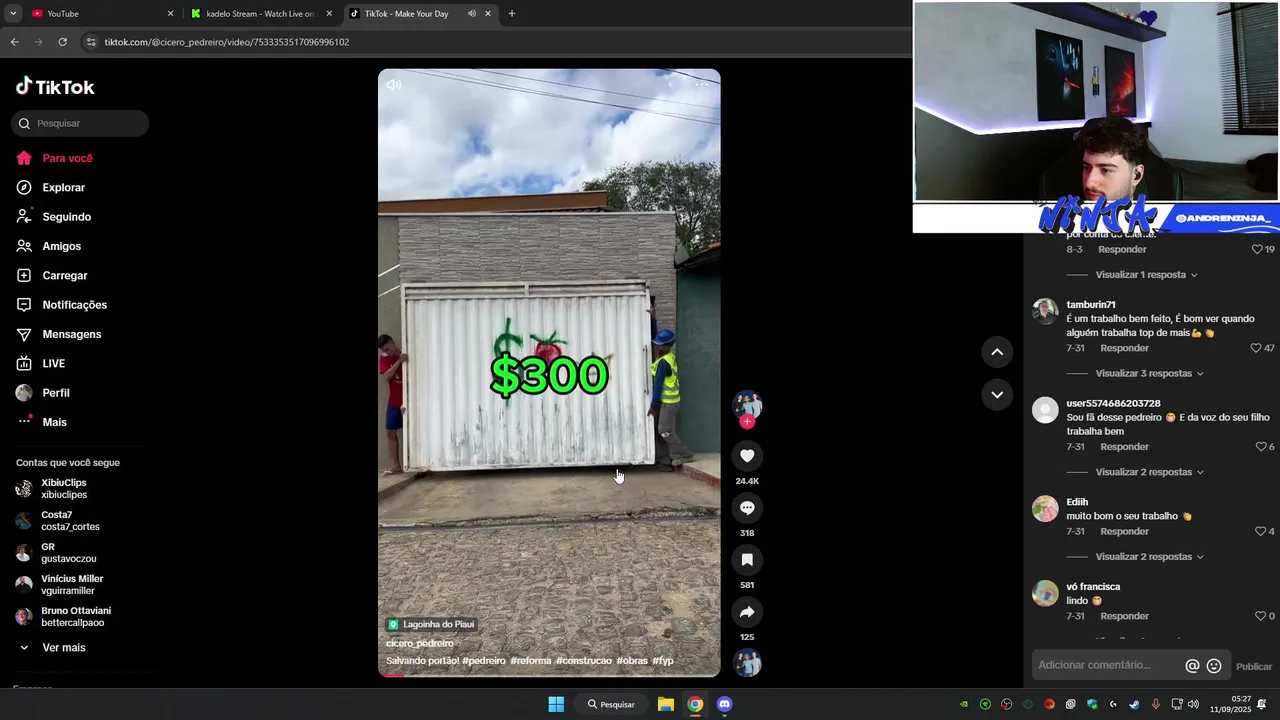Open the emoji picker in comment box

click(1214, 666)
